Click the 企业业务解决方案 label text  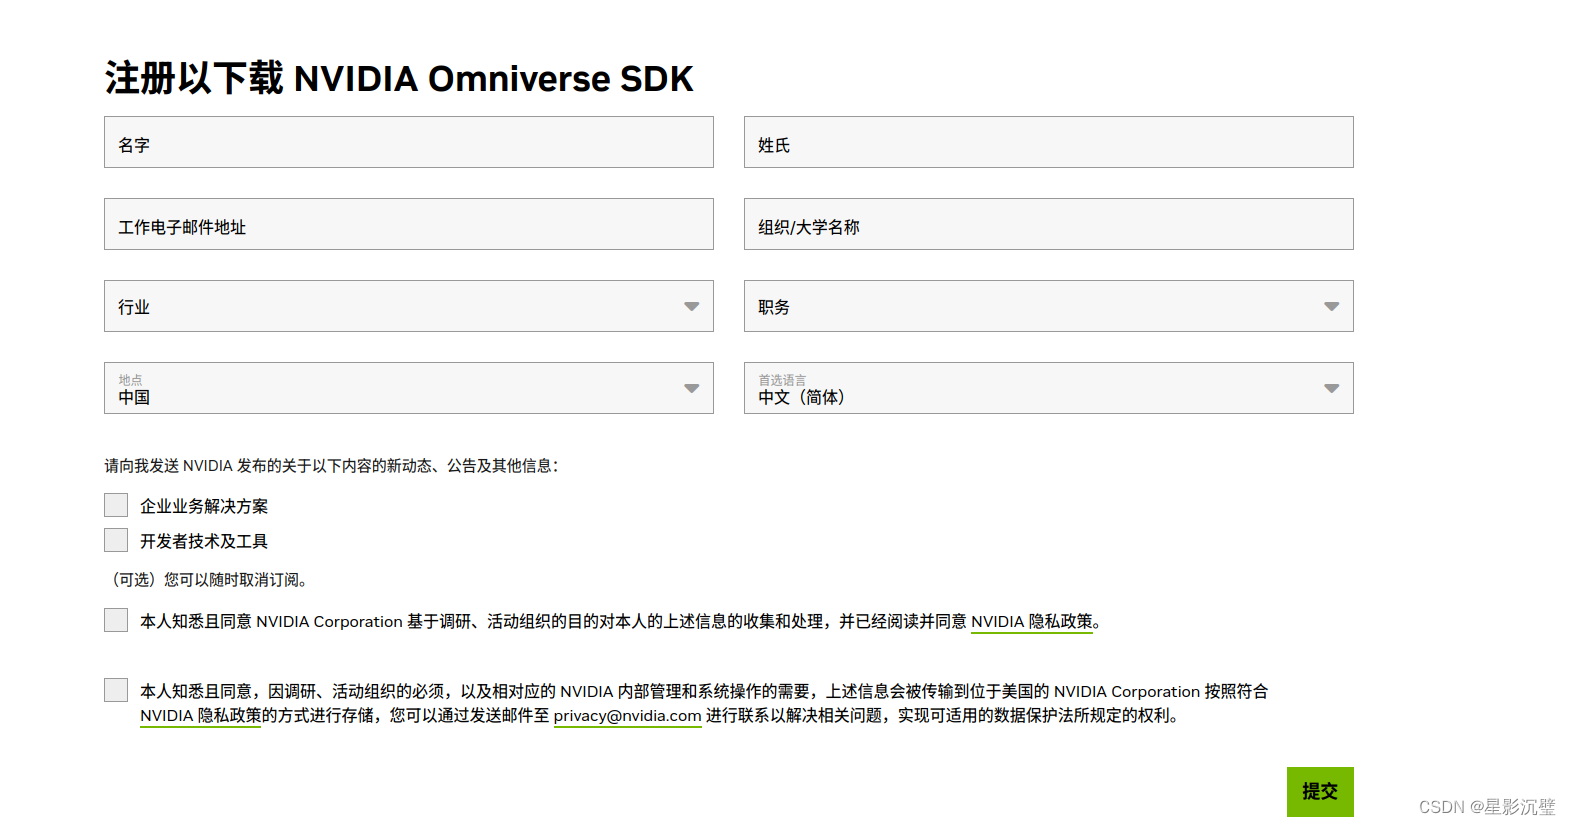pos(204,506)
